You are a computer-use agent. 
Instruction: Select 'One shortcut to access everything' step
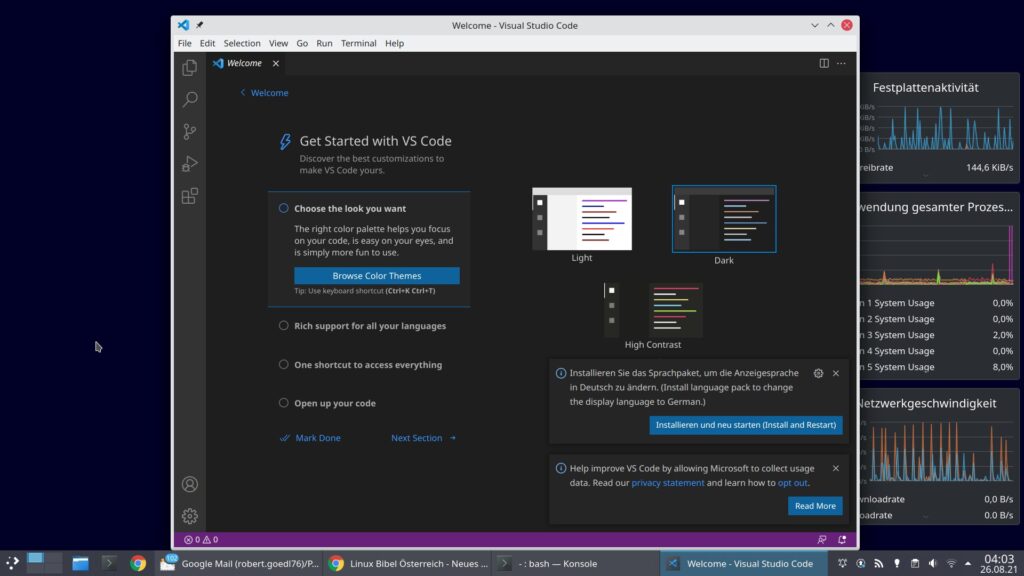pyautogui.click(x=368, y=364)
